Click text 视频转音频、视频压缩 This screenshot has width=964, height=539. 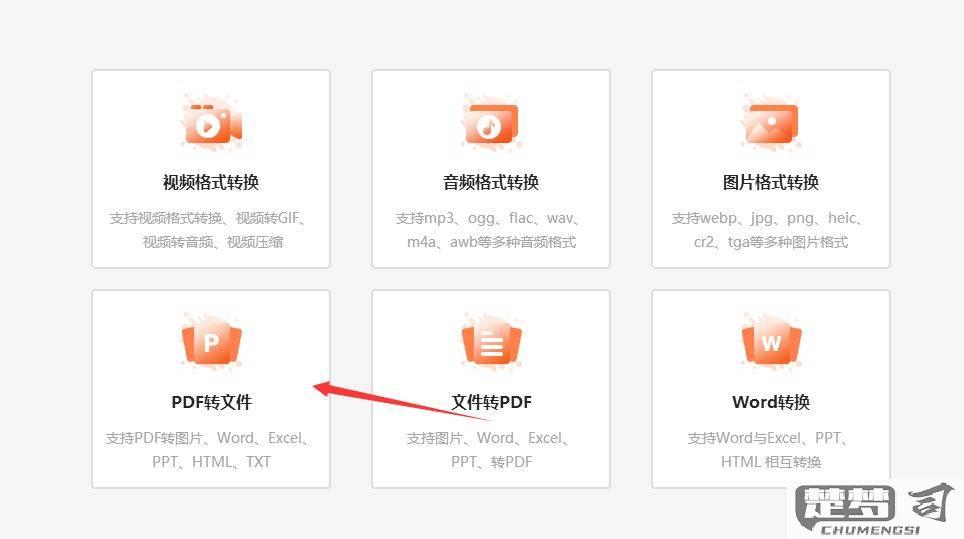tap(213, 242)
